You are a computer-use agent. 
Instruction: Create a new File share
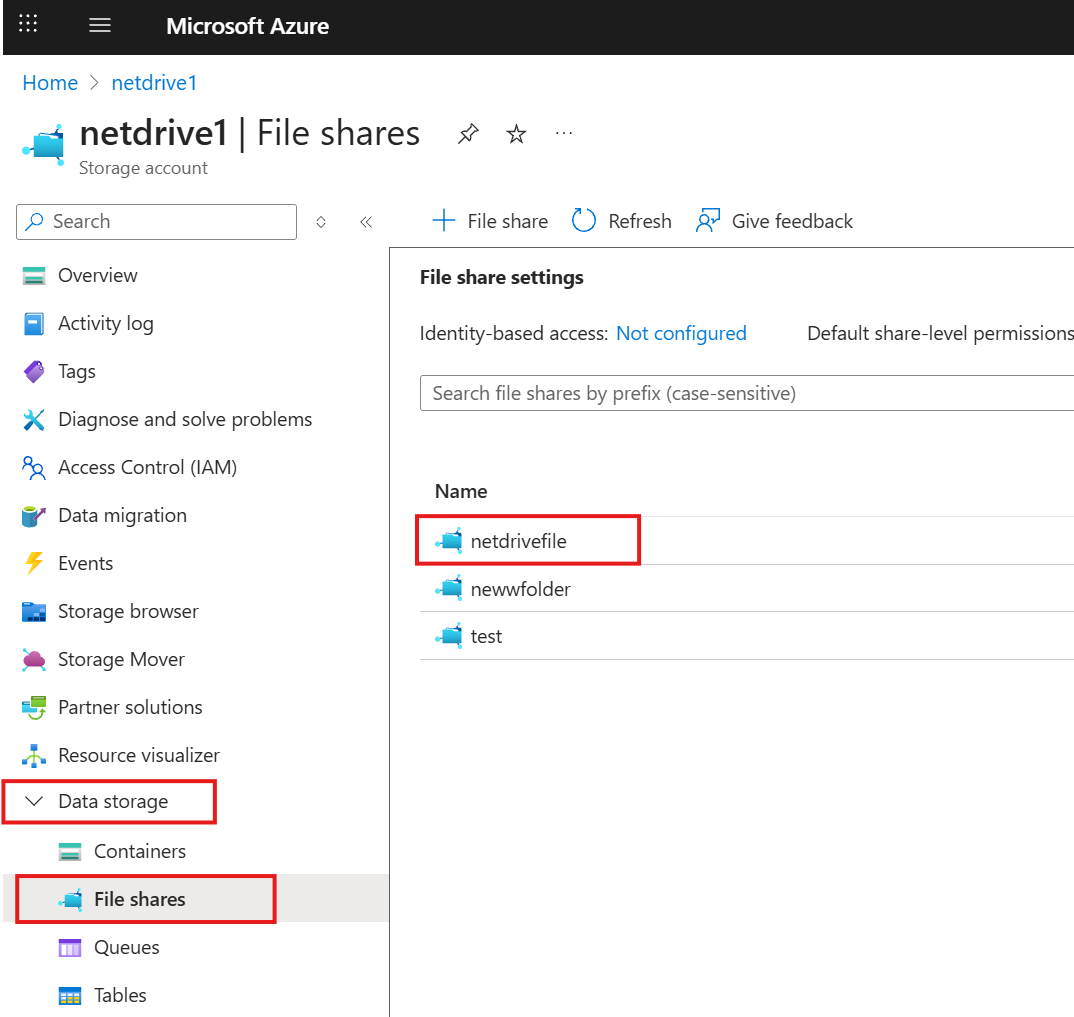(489, 220)
